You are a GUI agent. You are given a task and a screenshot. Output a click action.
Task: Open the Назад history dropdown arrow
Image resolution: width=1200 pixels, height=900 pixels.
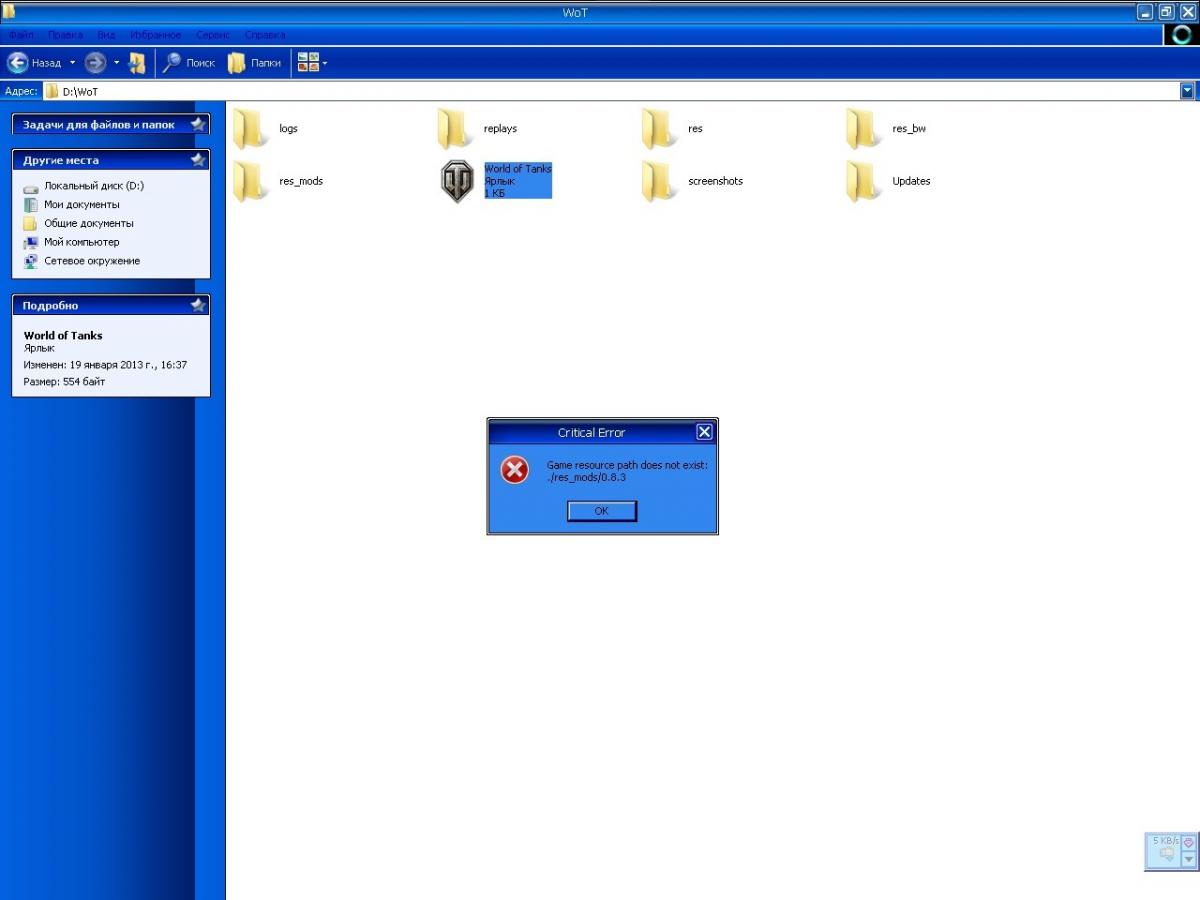(x=72, y=62)
